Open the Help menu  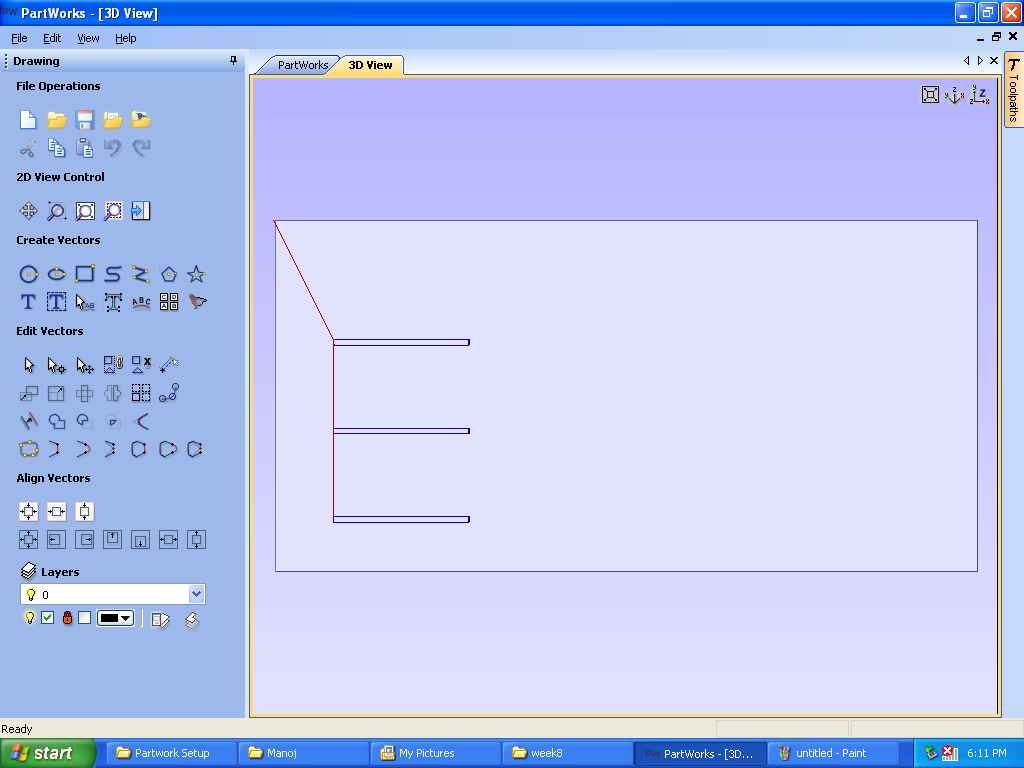(125, 38)
